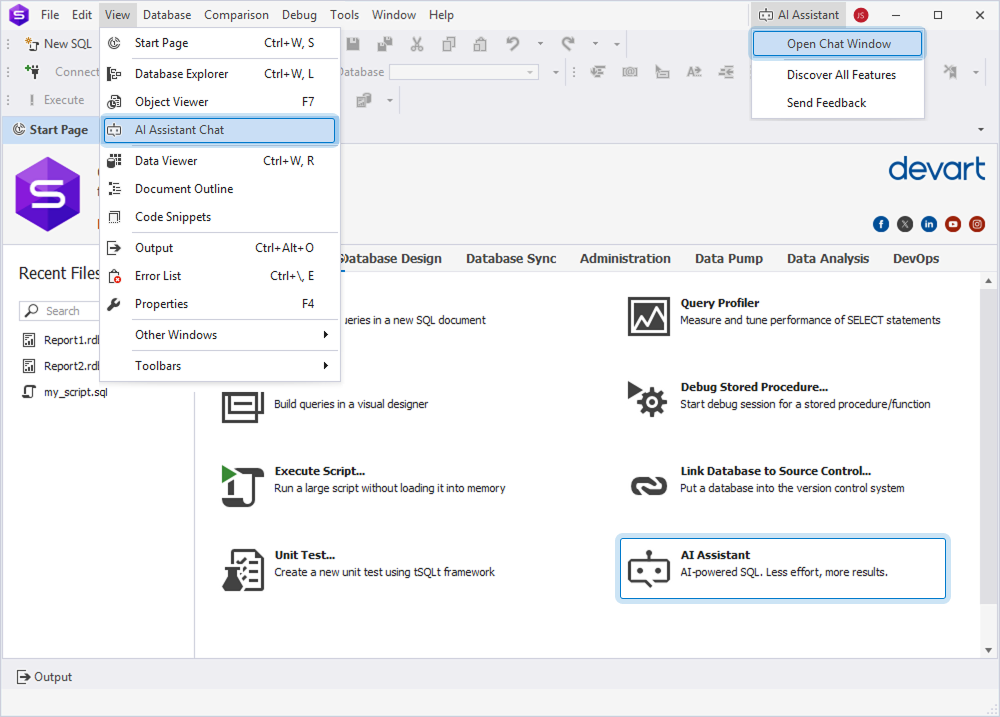Screen dimensions: 1000x717
Task: Select AI Assistant Chat from View menu
Action: pos(219,130)
